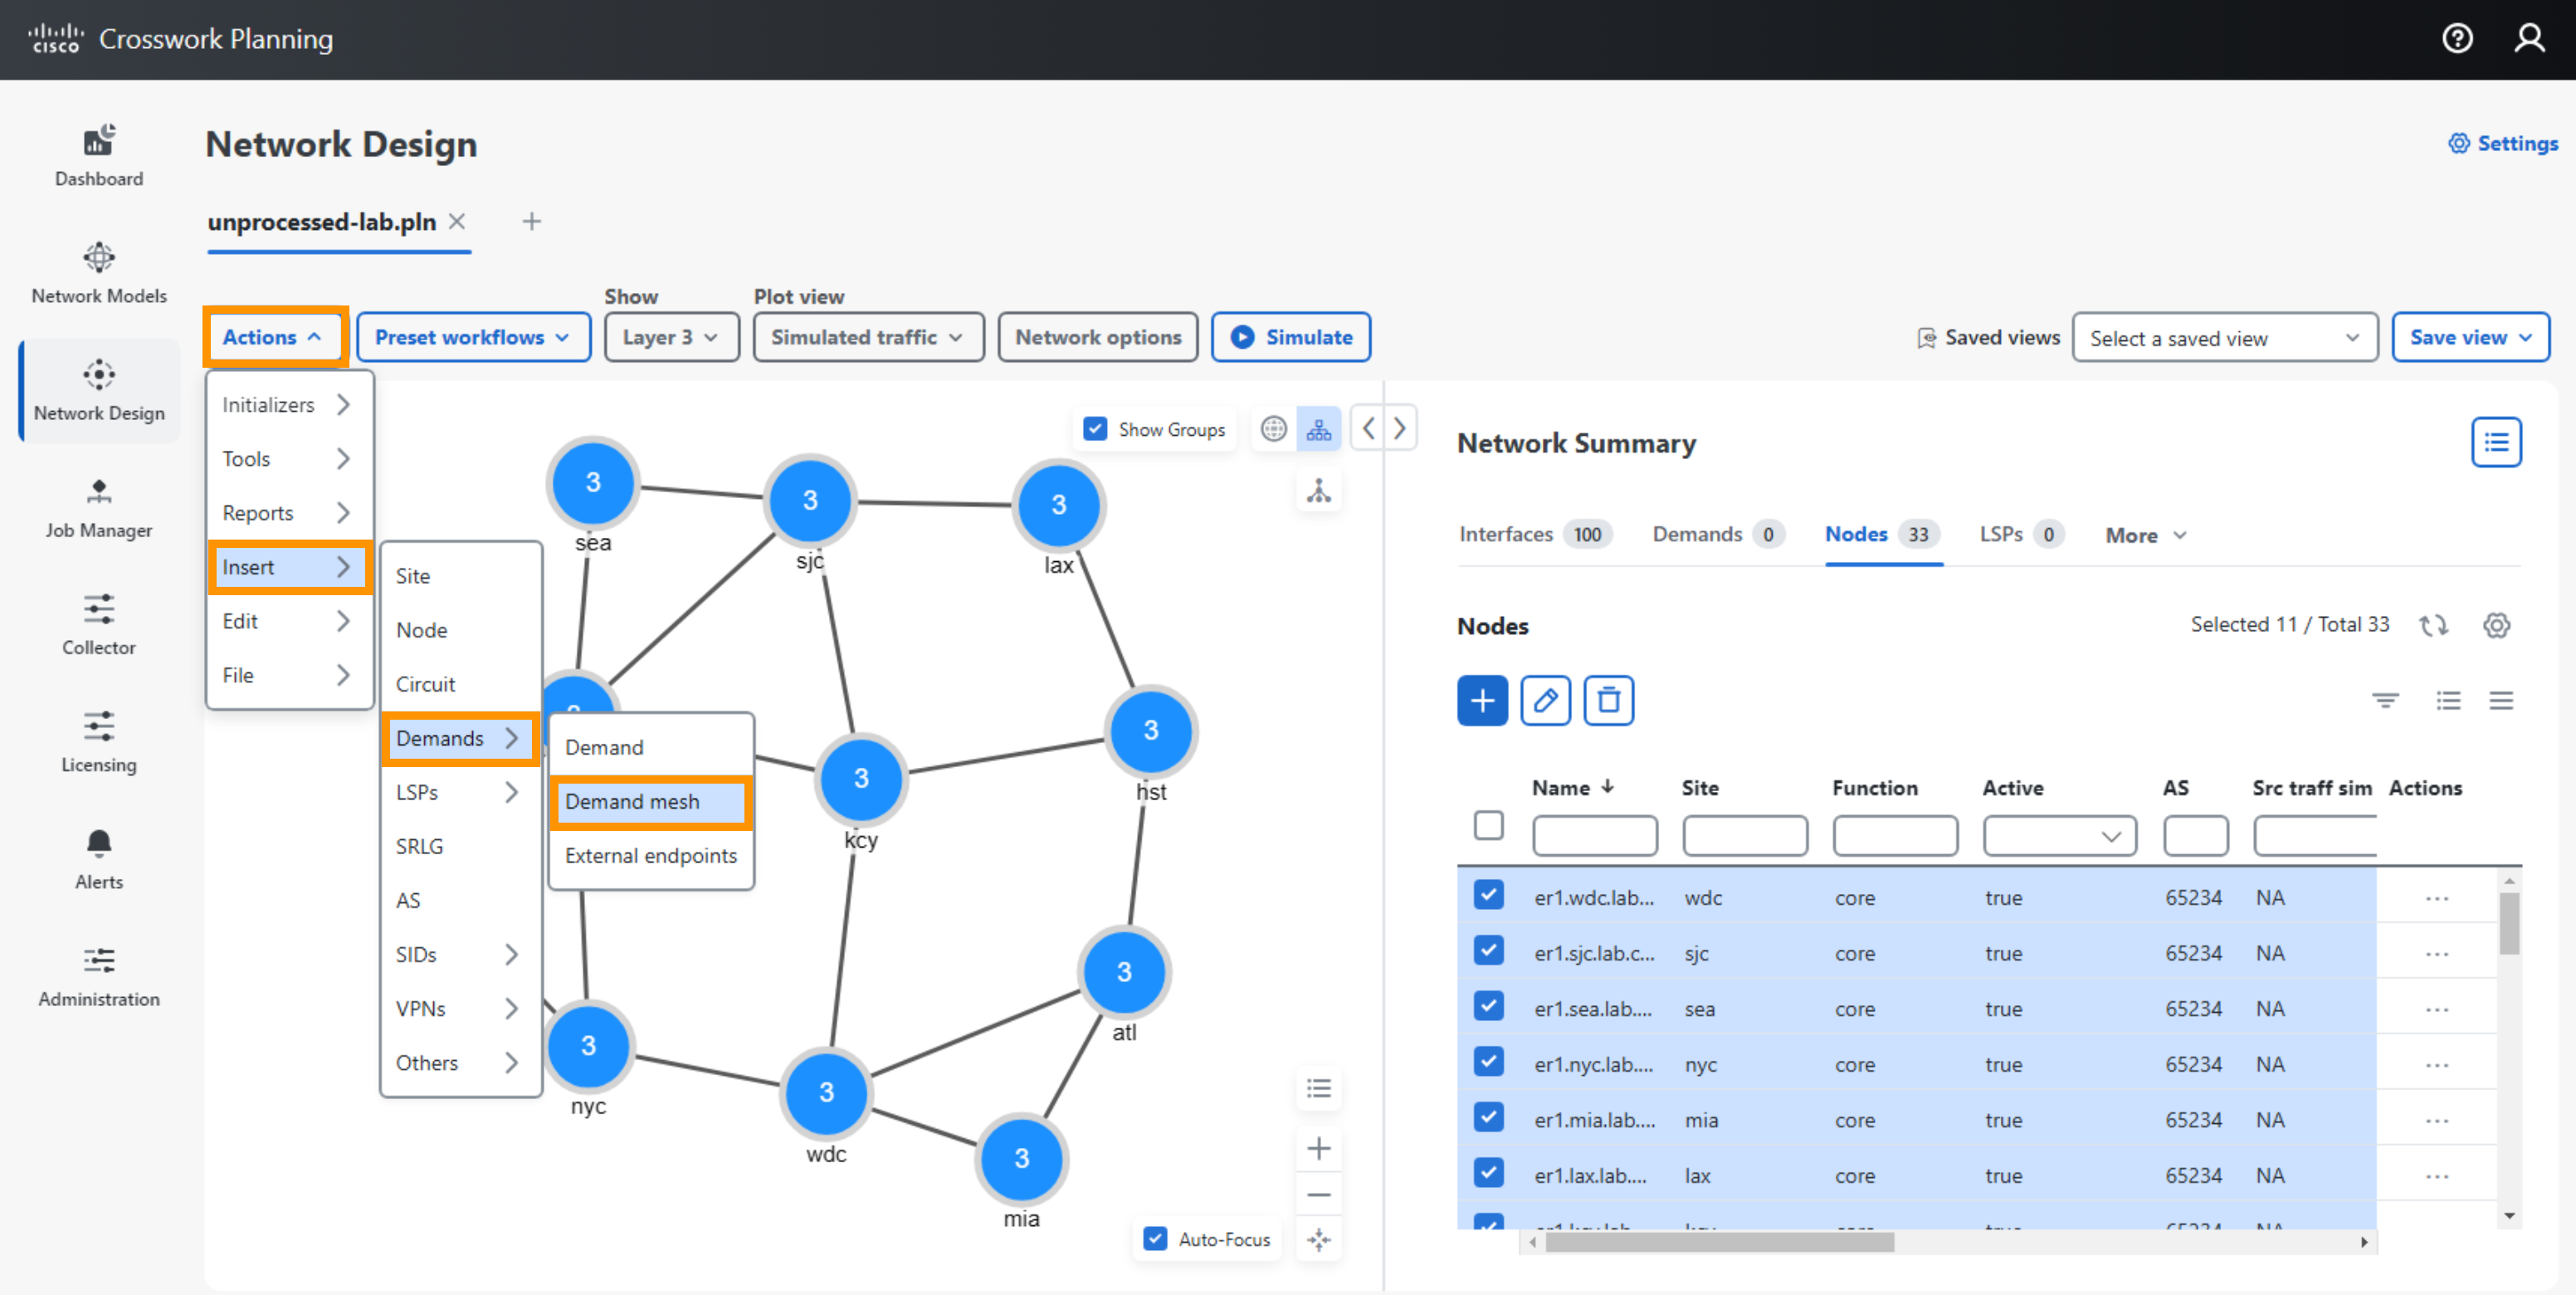
Task: Uncheck the er1.wdc.lab row checkbox
Action: [1488, 894]
